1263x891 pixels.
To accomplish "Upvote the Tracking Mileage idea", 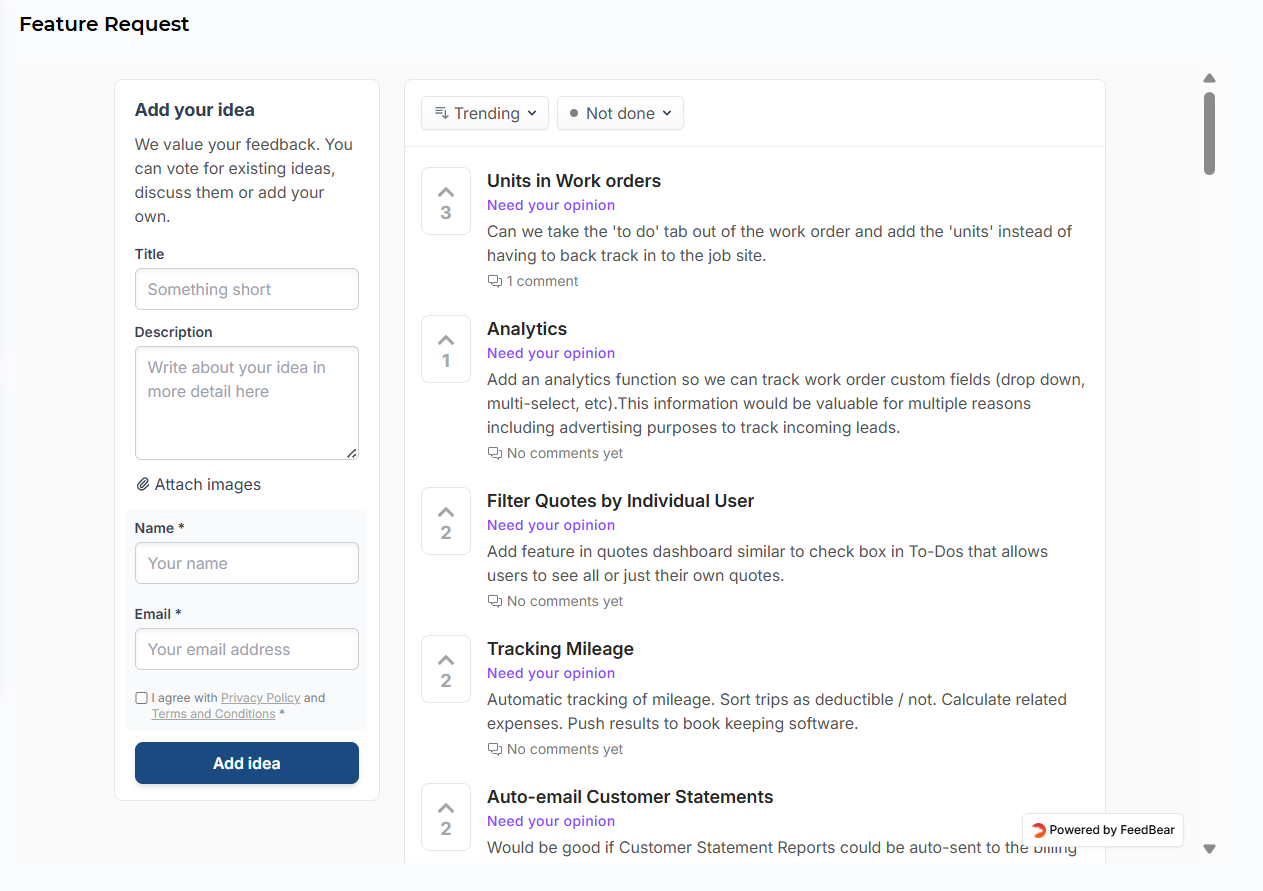I will 446,669.
